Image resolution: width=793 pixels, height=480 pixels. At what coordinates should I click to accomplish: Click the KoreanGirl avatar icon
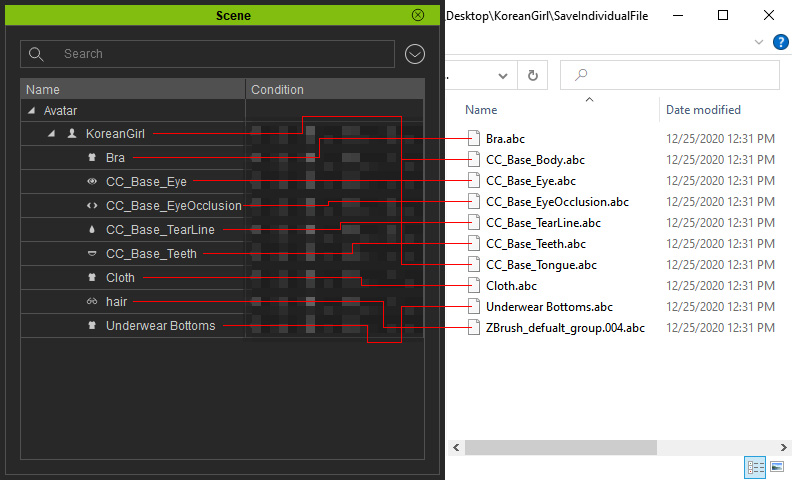[72, 134]
